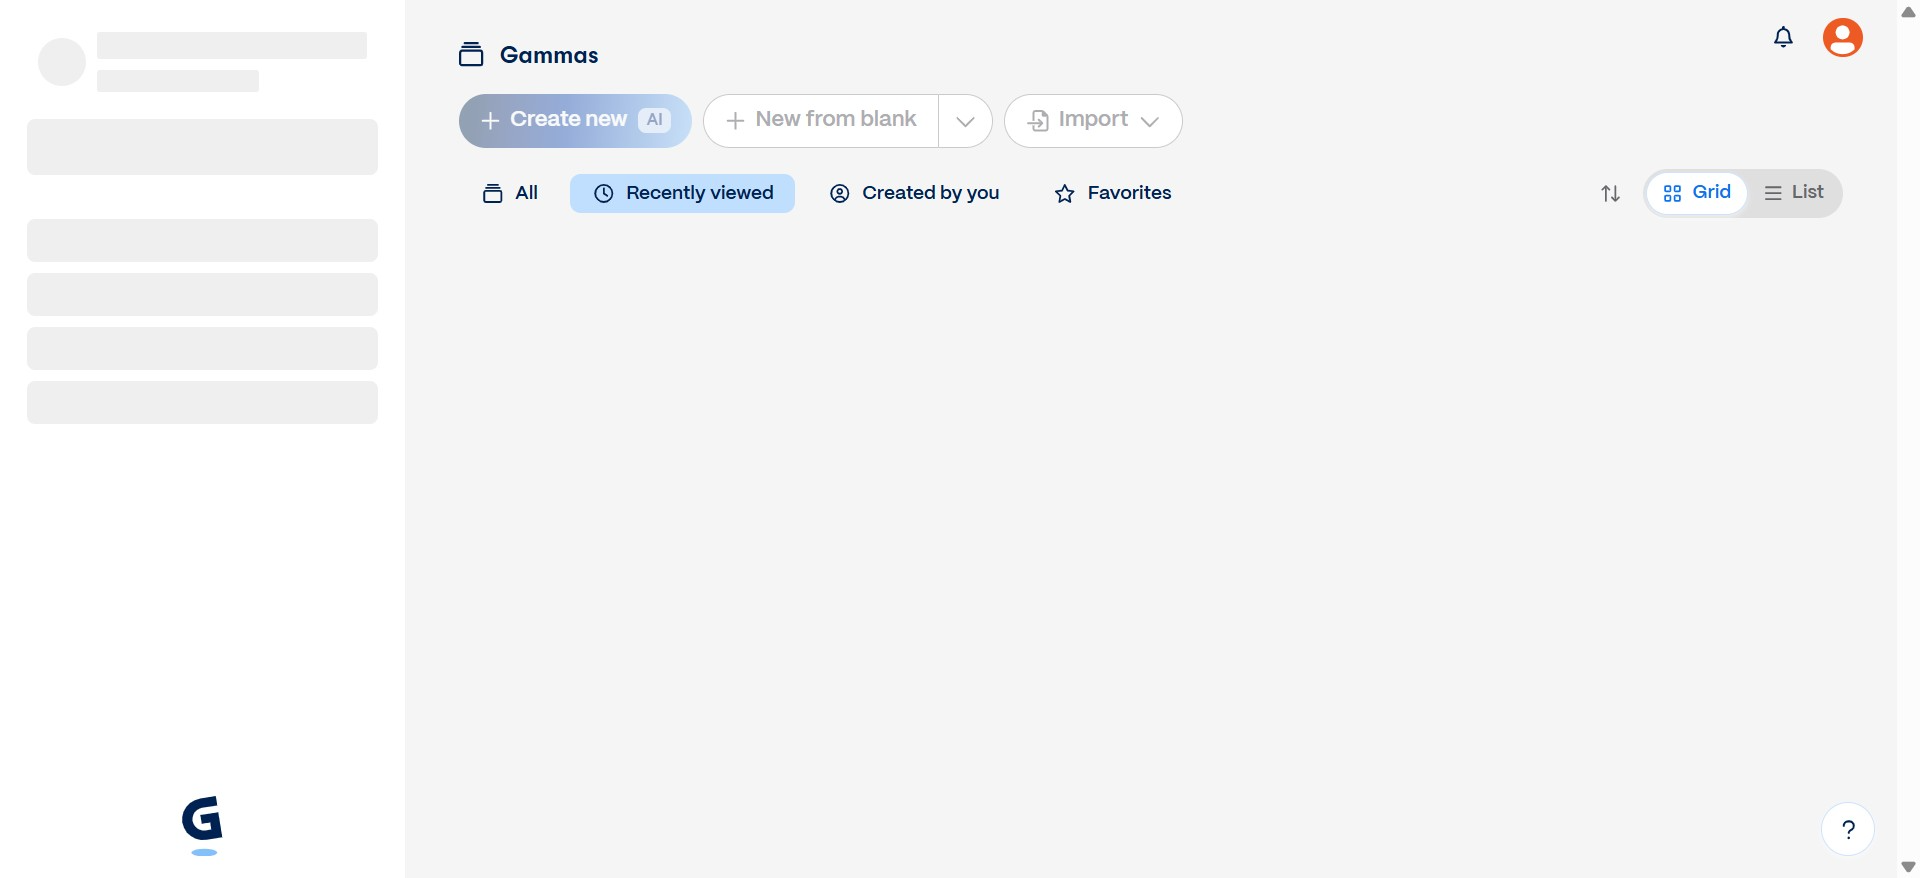Click the Gamma G logo
The width and height of the screenshot is (1920, 878).
202,821
